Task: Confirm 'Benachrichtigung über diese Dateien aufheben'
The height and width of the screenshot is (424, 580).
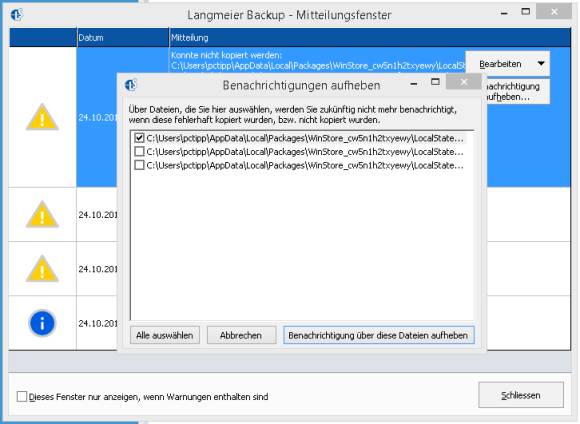Action: [x=378, y=335]
